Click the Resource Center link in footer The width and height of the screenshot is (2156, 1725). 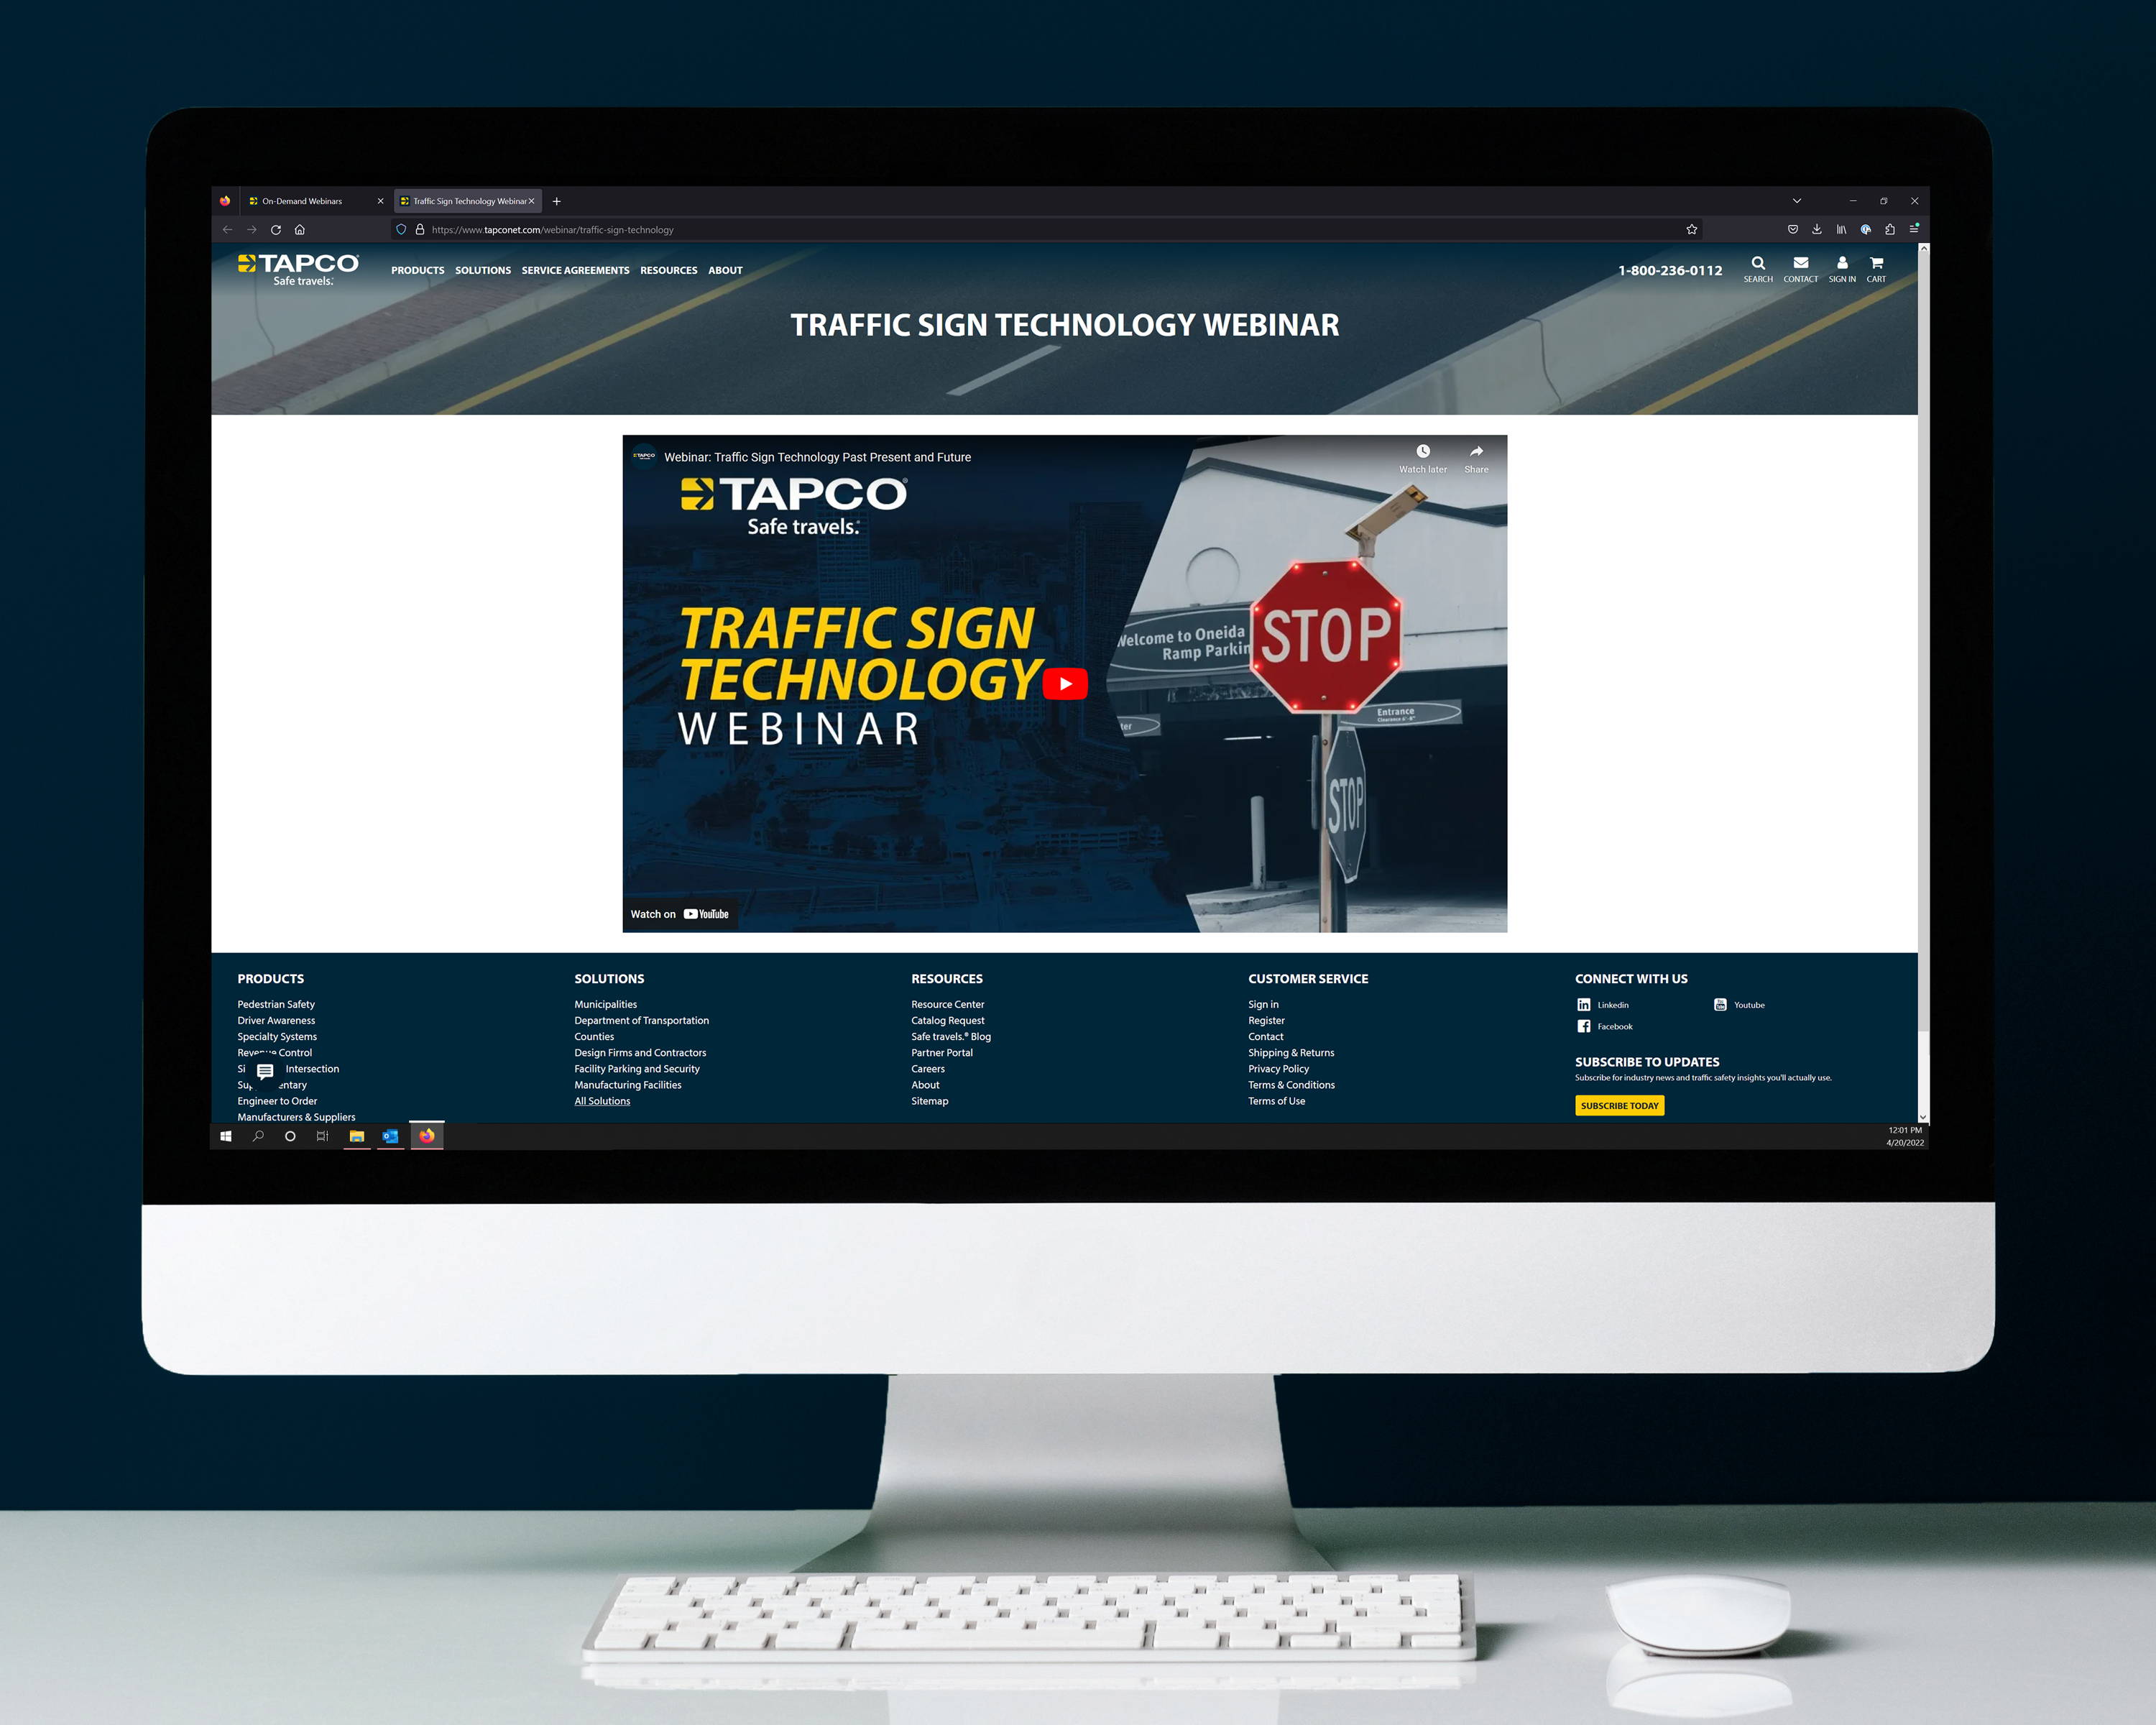click(x=945, y=1003)
